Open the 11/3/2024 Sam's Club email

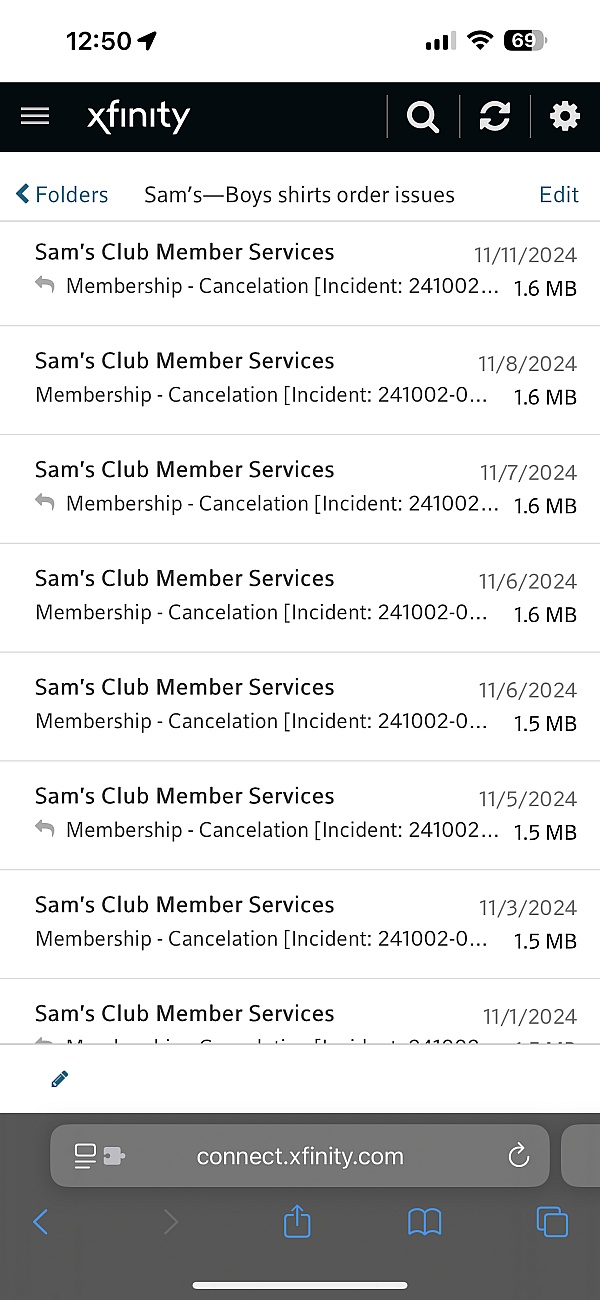pos(300,923)
